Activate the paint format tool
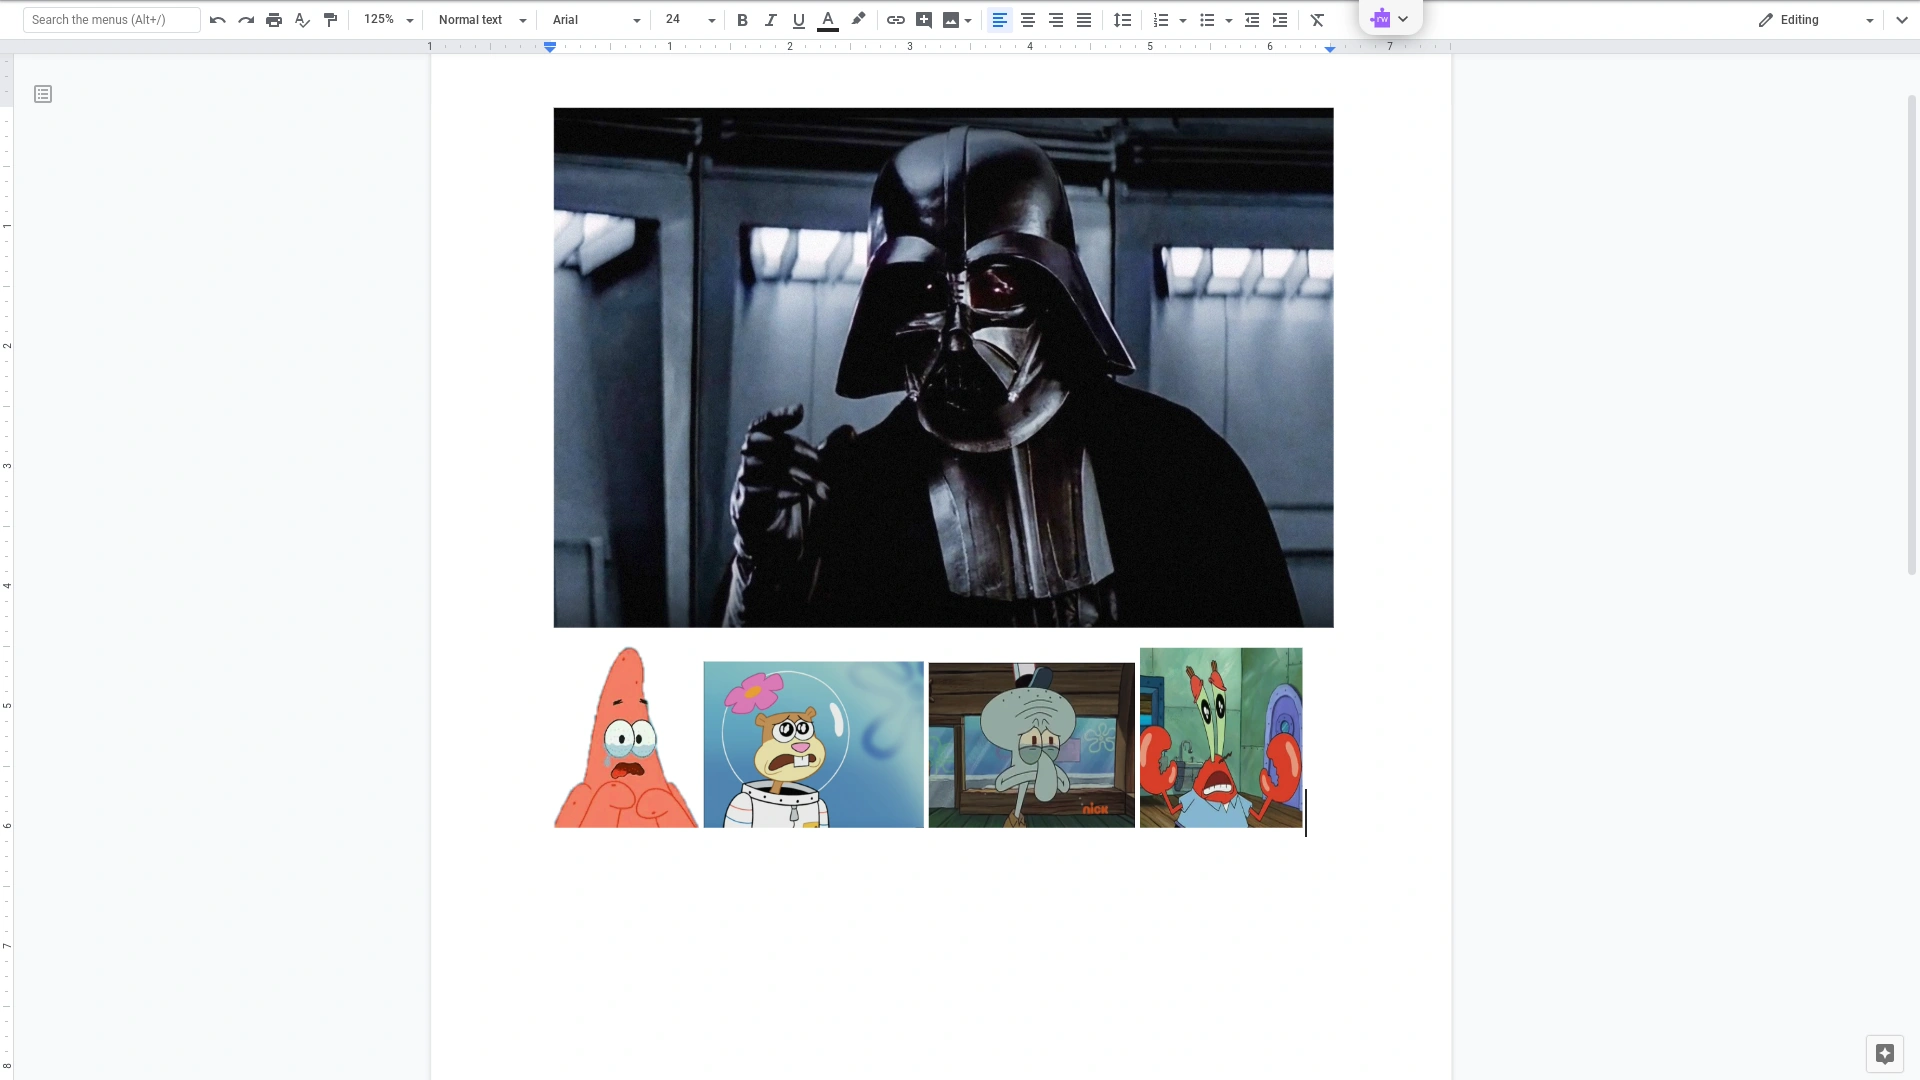1920x1080 pixels. [331, 20]
